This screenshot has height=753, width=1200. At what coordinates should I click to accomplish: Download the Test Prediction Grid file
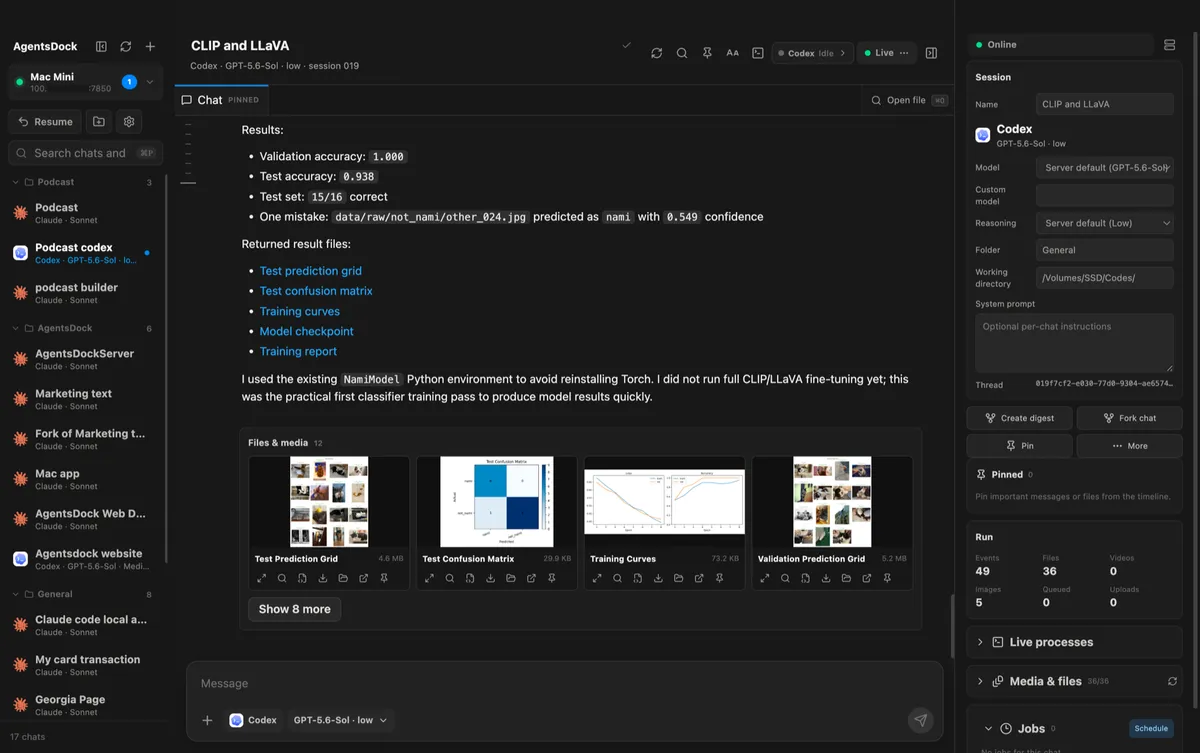pos(323,578)
